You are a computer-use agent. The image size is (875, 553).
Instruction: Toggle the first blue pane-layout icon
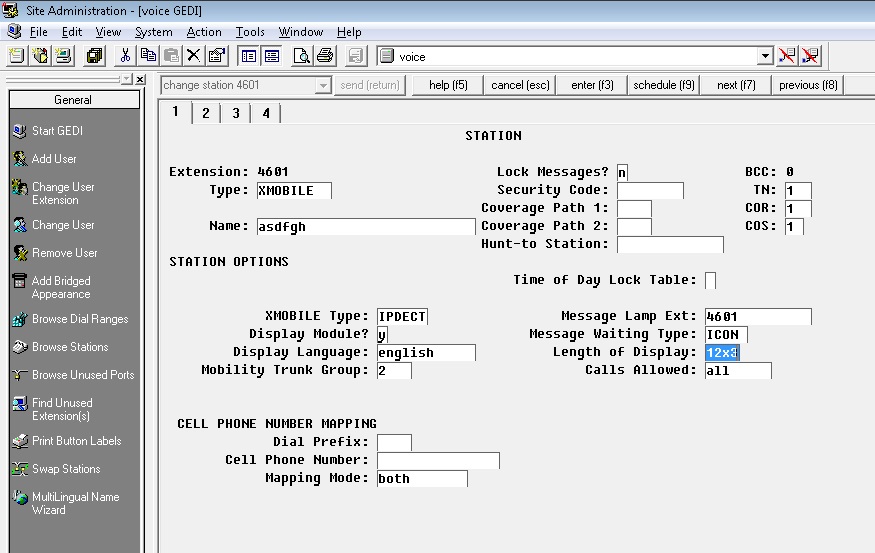pyautogui.click(x=248, y=56)
